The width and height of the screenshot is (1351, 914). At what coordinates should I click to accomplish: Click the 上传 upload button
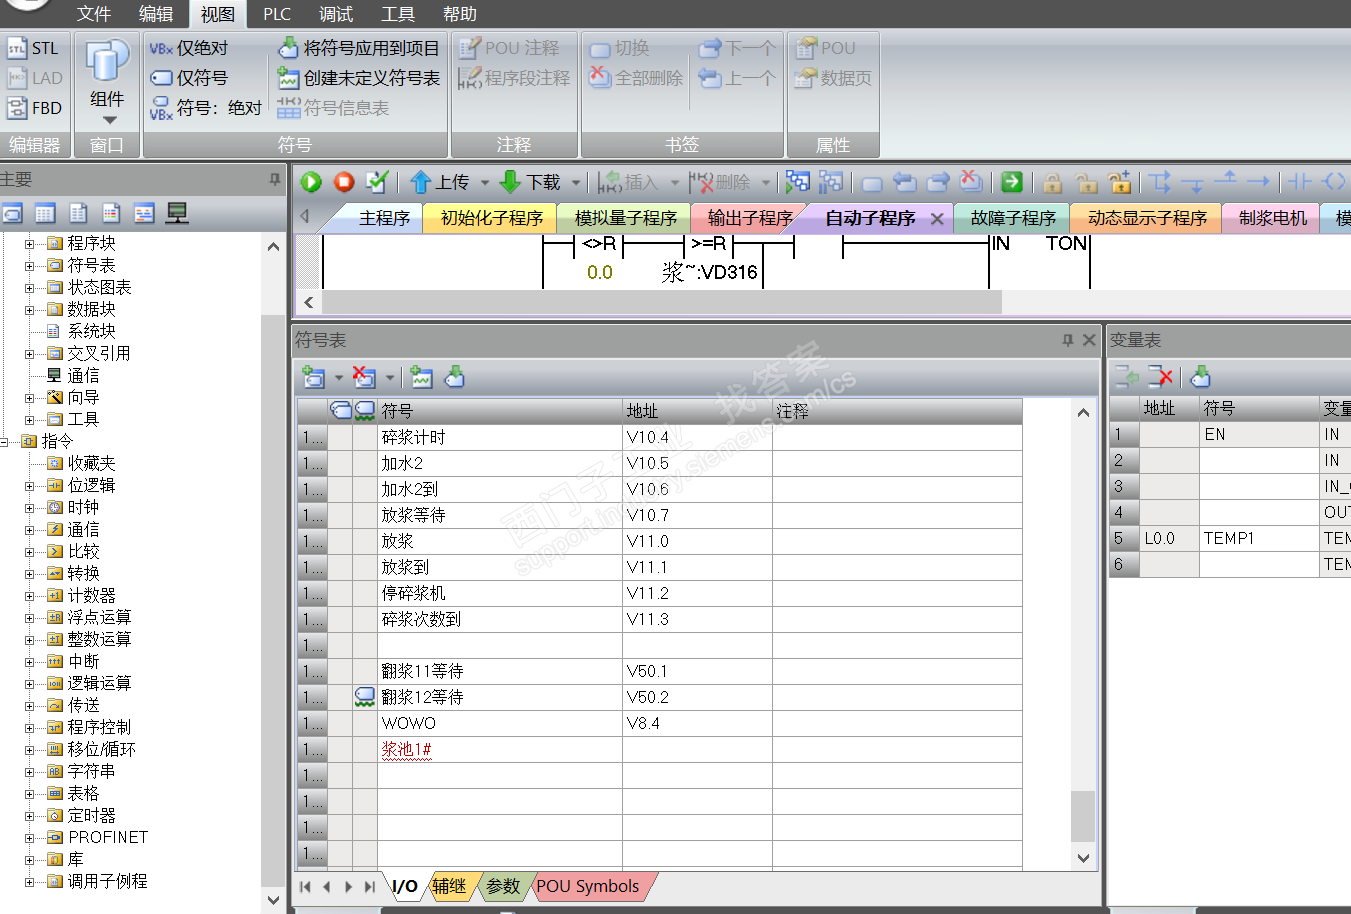coord(440,182)
